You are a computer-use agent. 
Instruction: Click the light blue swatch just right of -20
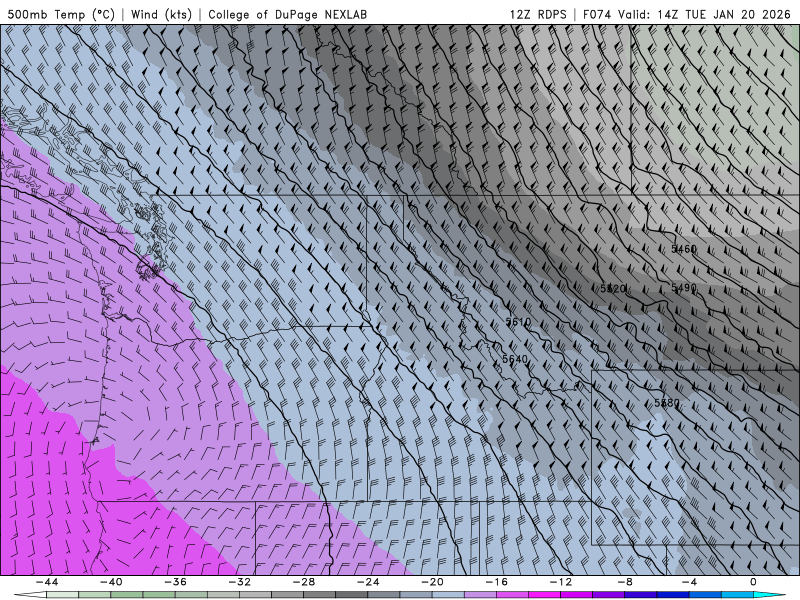(x=448, y=595)
